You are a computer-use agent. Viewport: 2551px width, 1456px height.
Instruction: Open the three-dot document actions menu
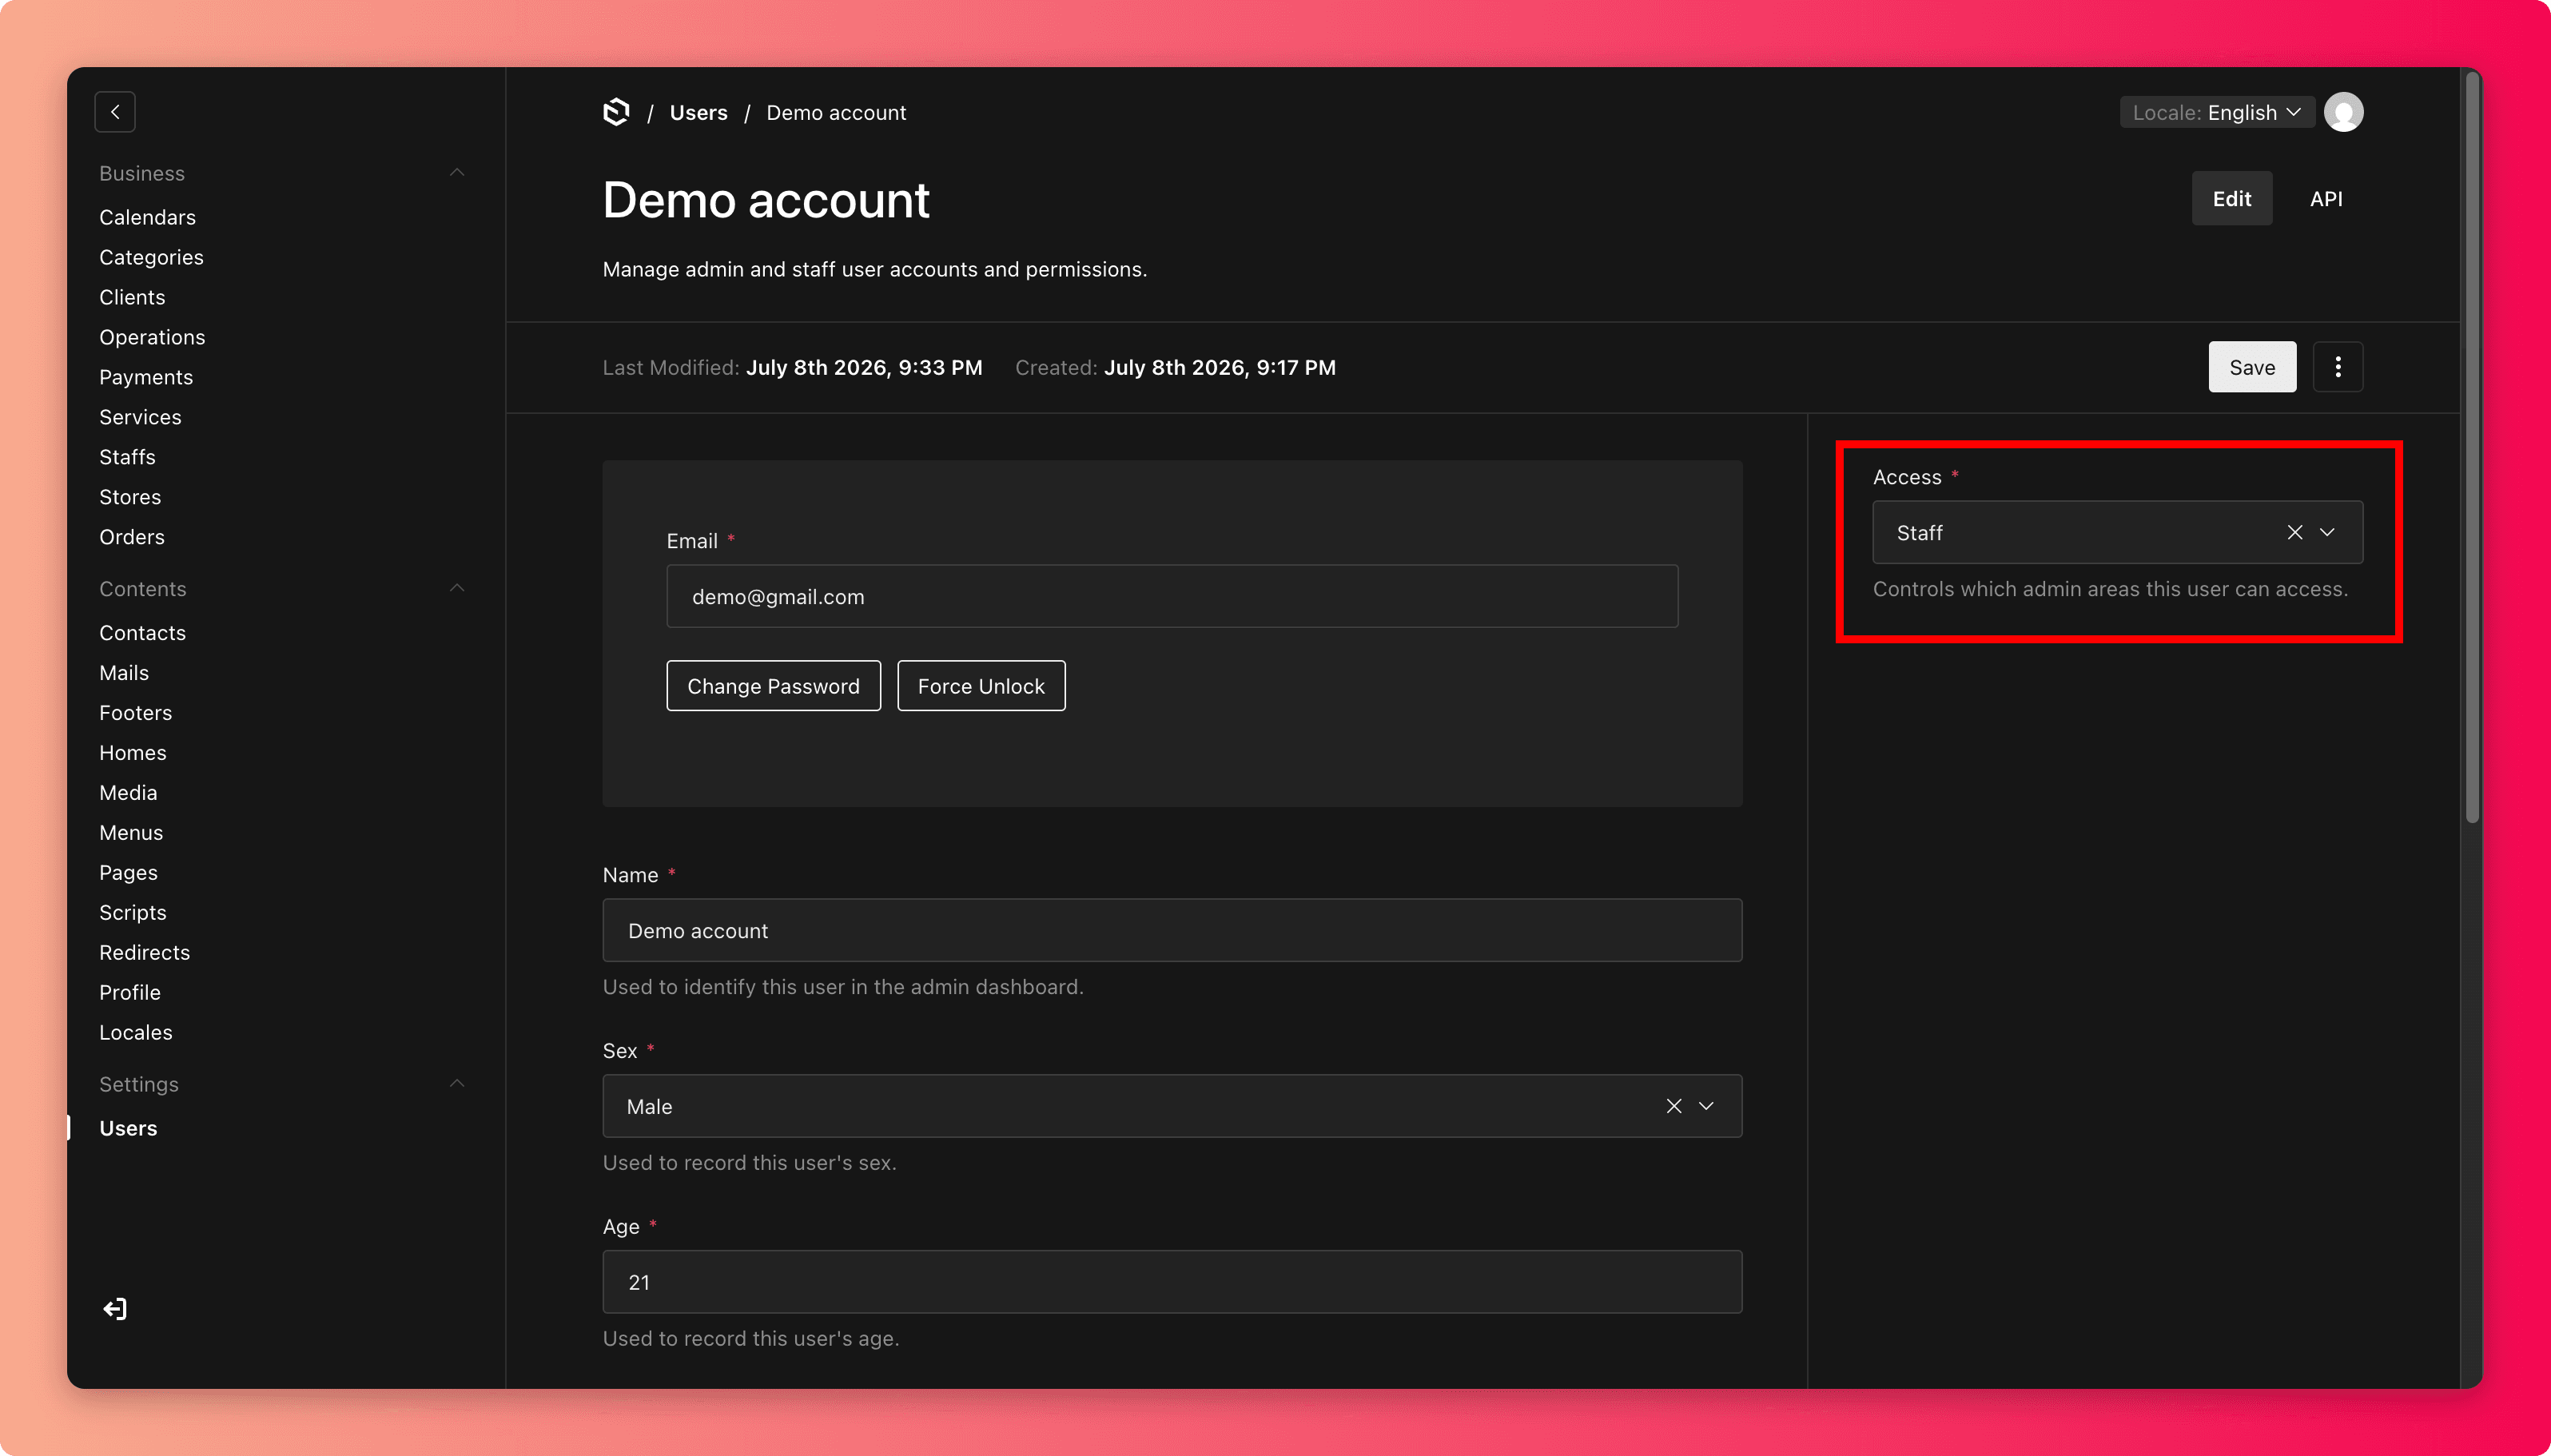(2338, 367)
